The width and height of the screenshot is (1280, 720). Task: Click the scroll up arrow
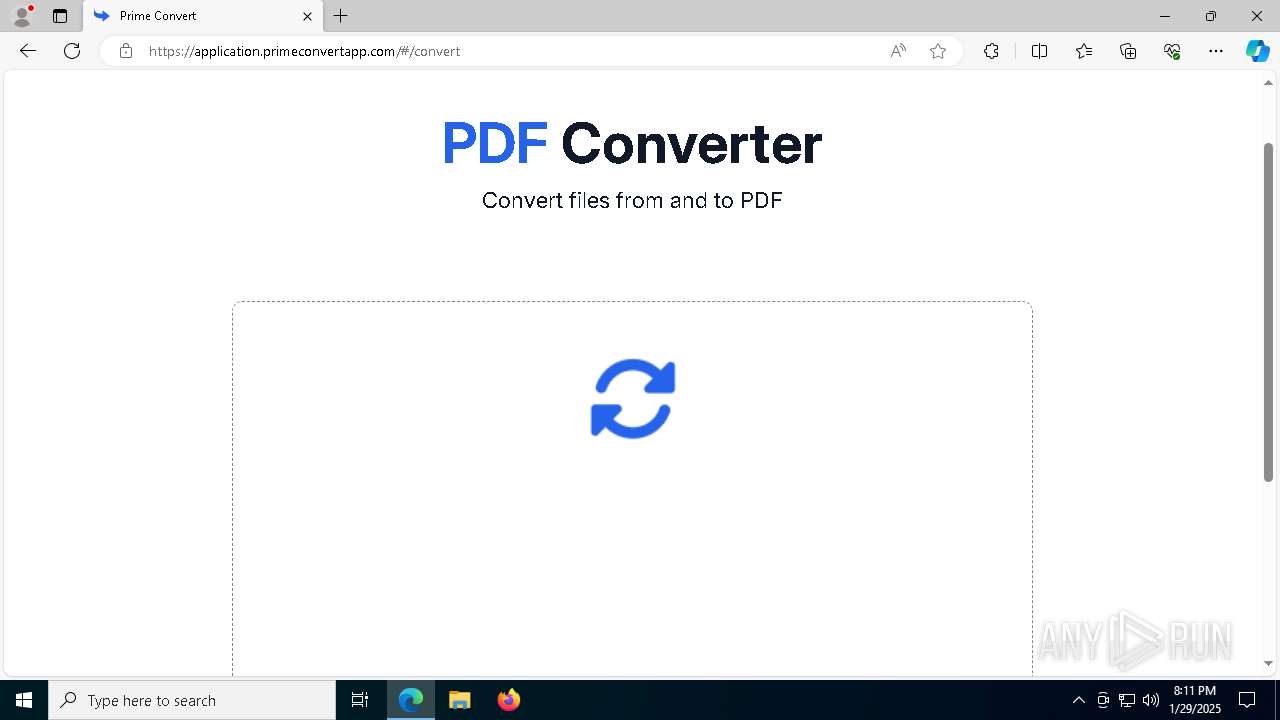click(1268, 83)
